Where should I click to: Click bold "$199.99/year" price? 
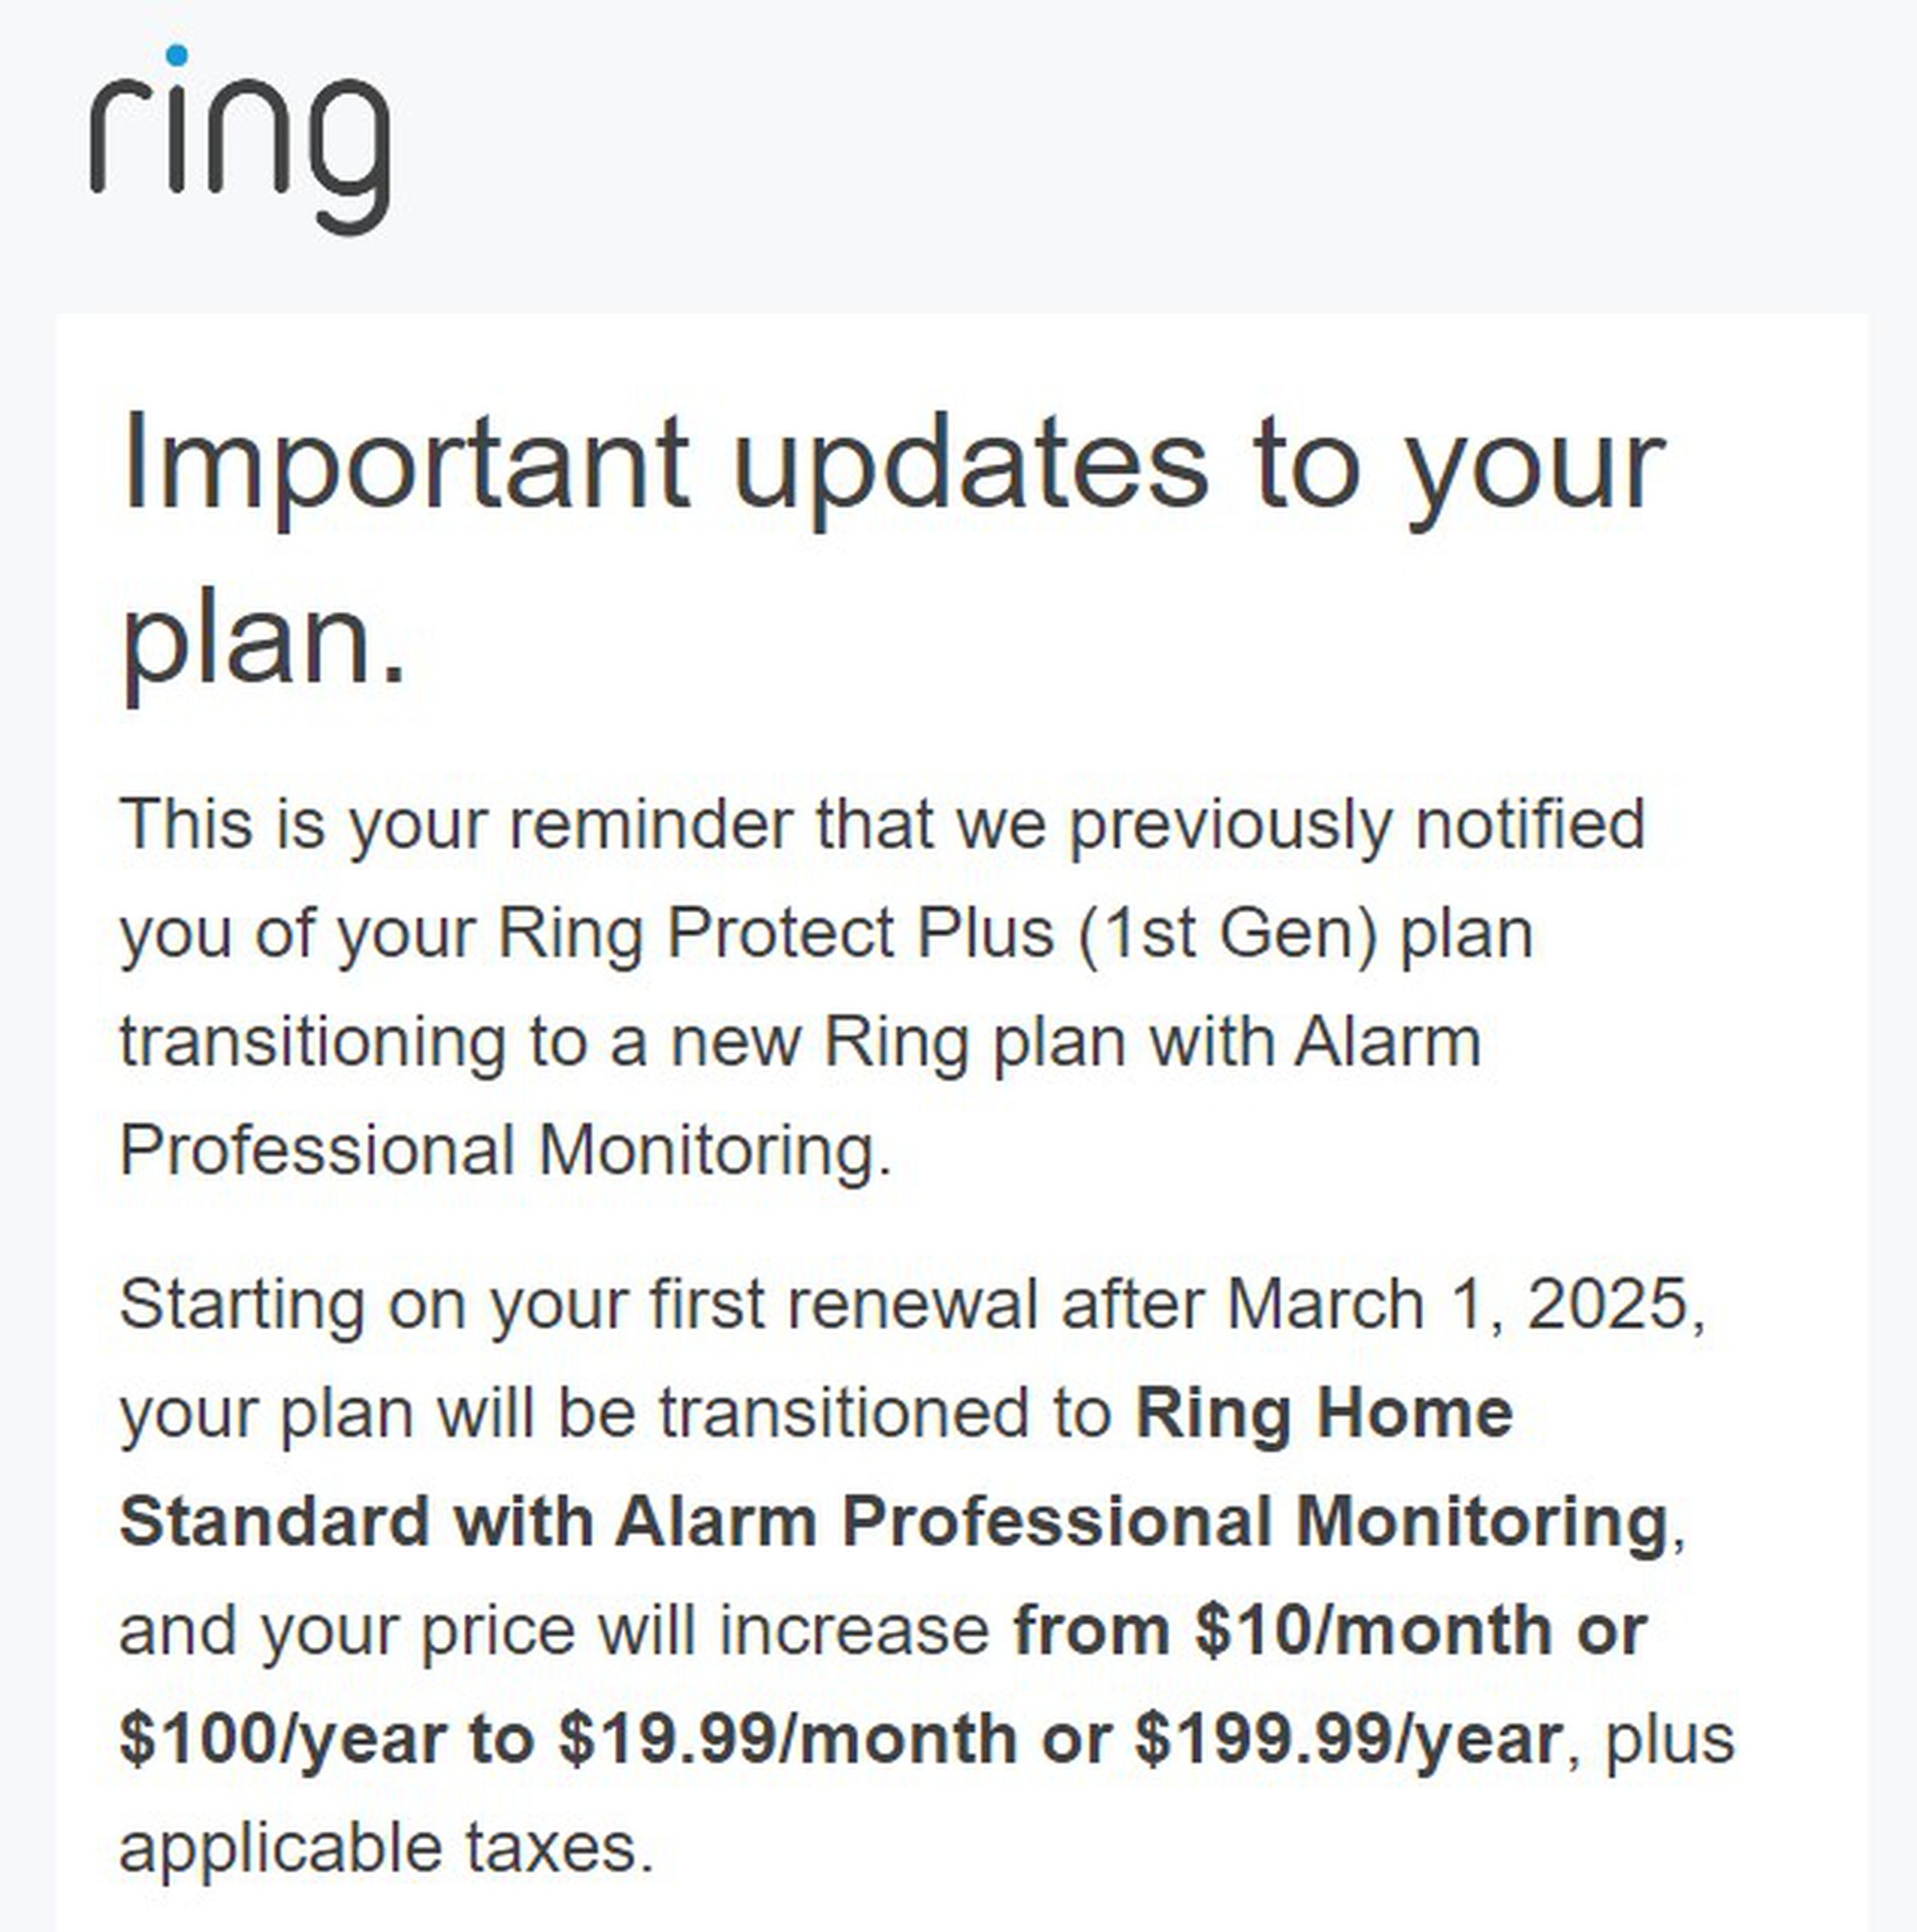coord(1347,1739)
